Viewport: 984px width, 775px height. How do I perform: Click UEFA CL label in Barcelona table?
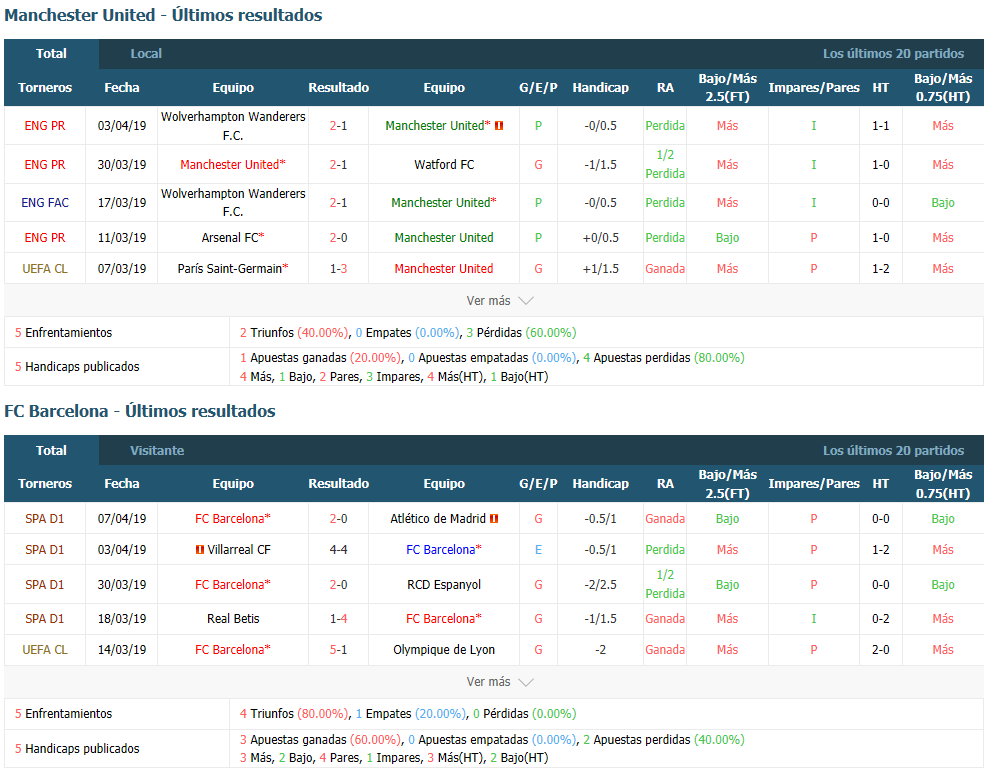coord(45,649)
